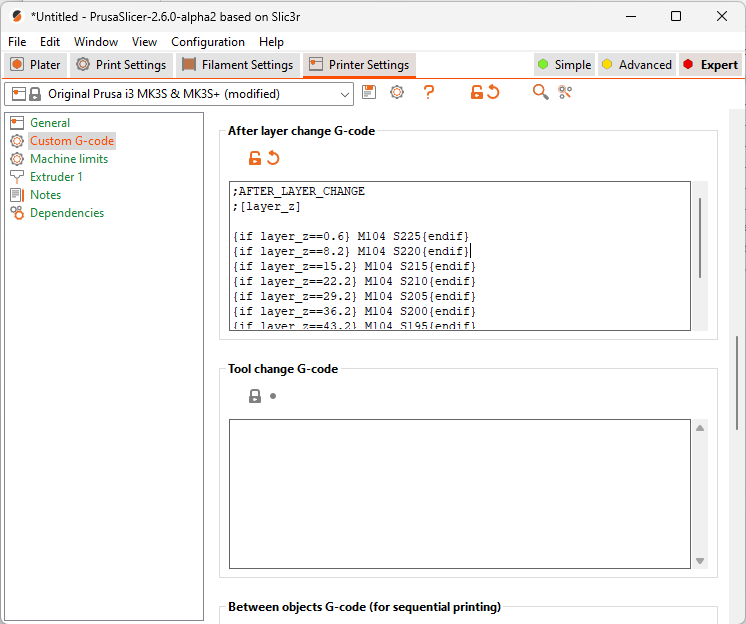Screen dimensions: 746x624
Task: Open the printer preset dropdown
Action: [x=345, y=94]
